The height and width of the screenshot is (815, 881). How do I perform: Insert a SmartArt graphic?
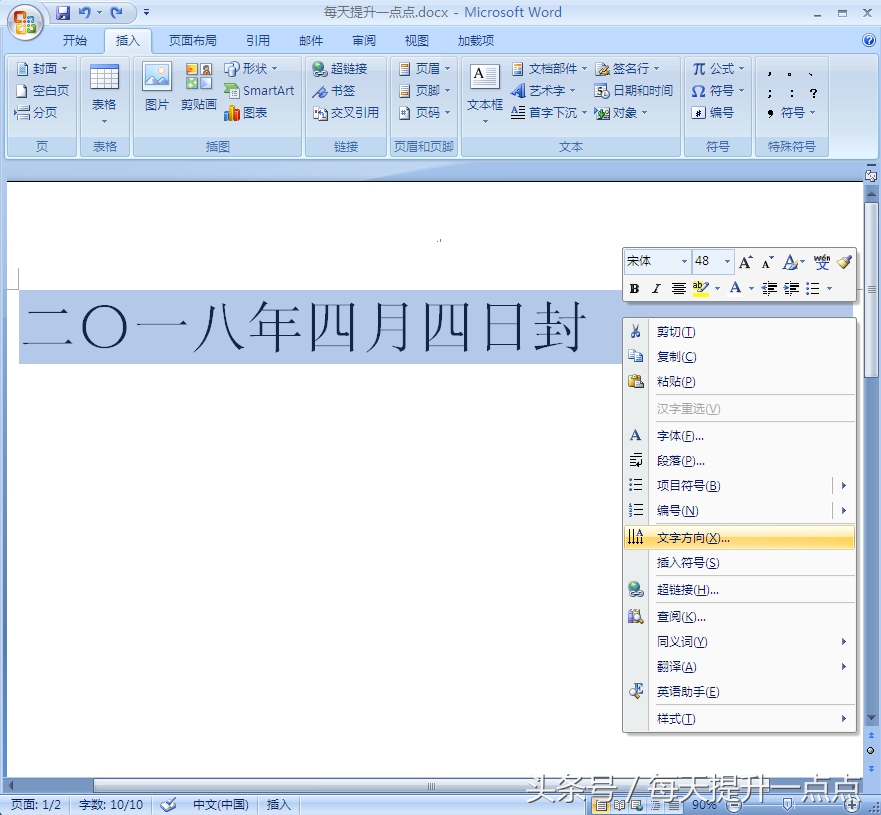(x=259, y=91)
